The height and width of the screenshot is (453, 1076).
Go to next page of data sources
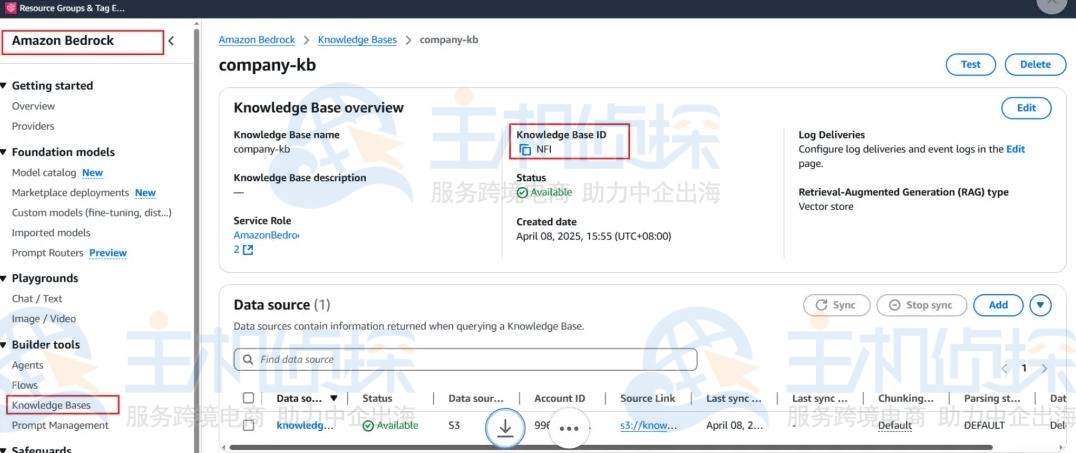pos(1044,369)
